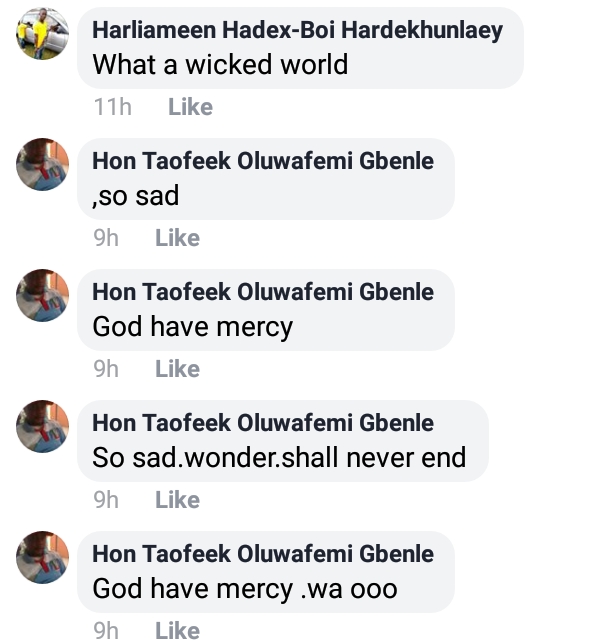Click commenter name above 'So sad.wonder.shall never end'
This screenshot has height=643, width=600.
point(263,423)
